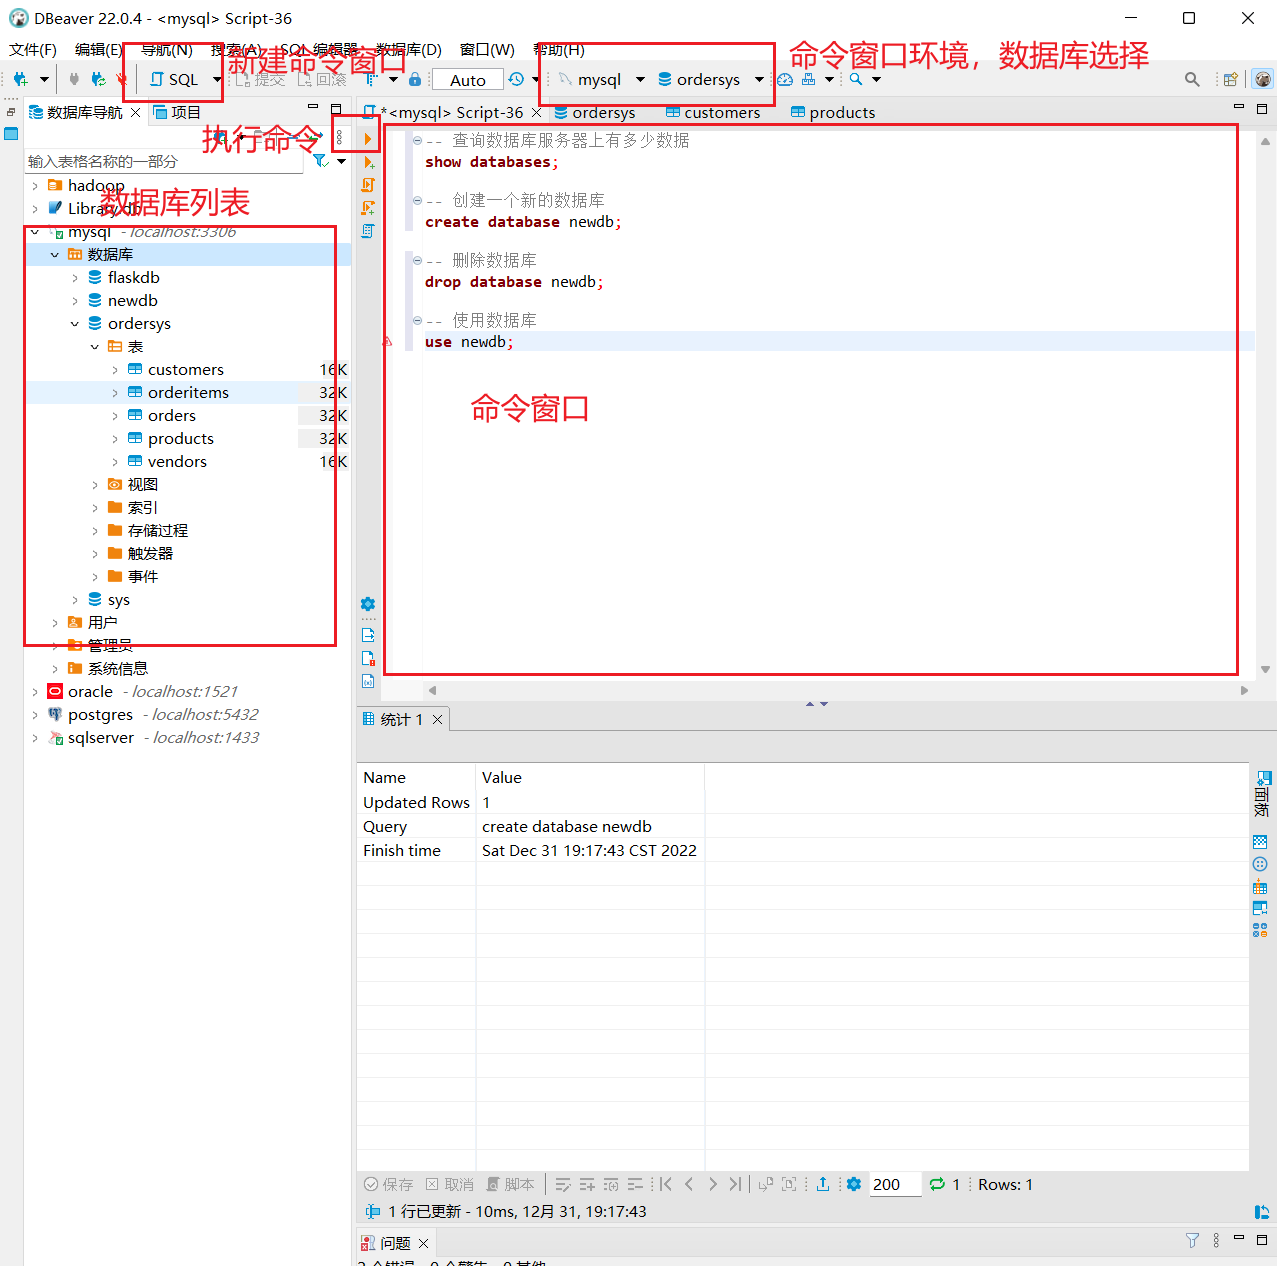Screen dimensions: 1277x1266
Task: Switch to the 项目 tab
Action: click(x=177, y=112)
